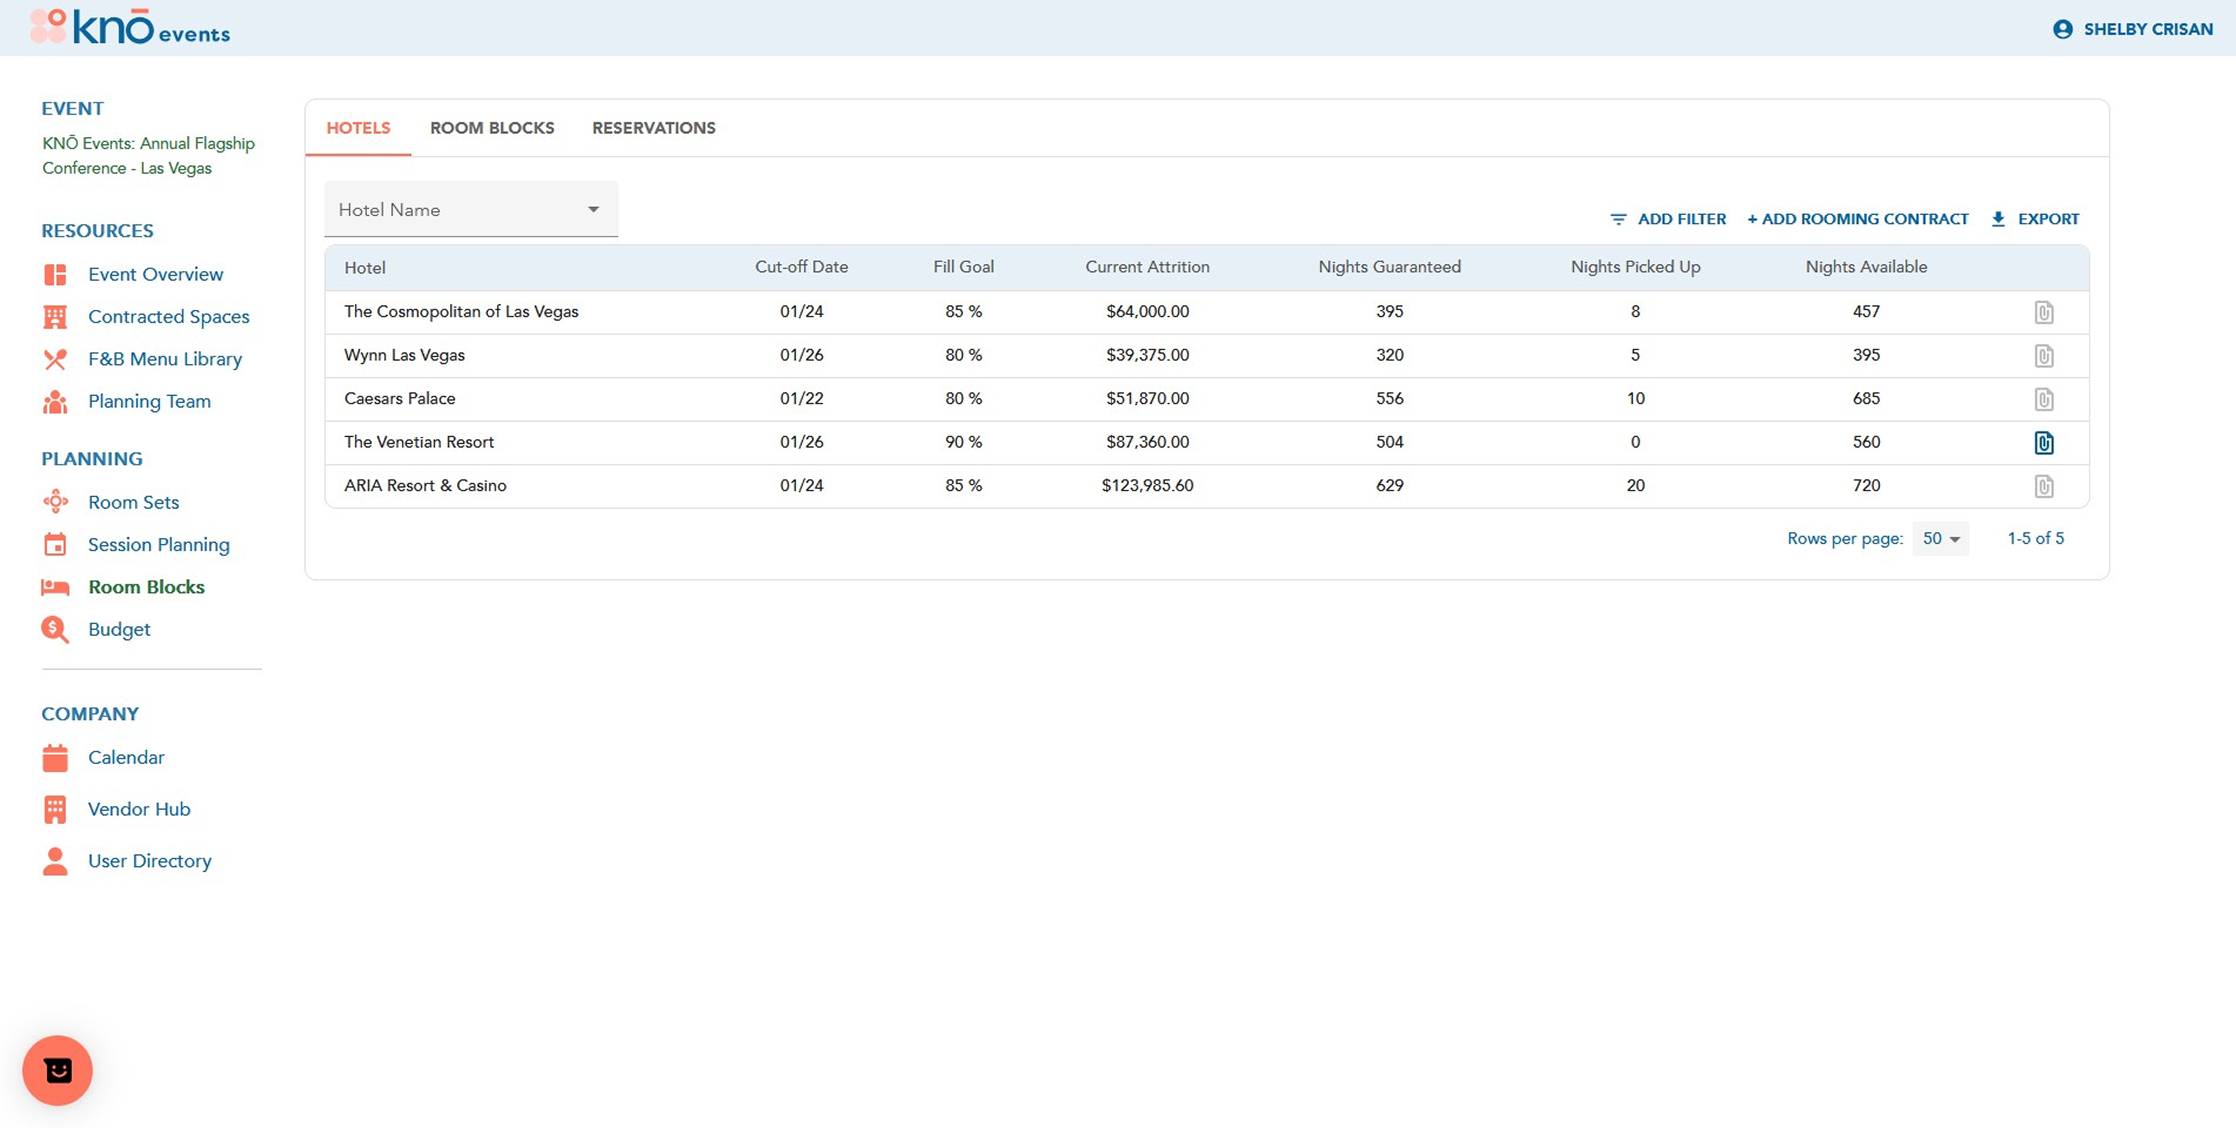Image resolution: width=2236 pixels, height=1128 pixels.
Task: Click the Contracted Spaces building icon
Action: (x=55, y=317)
